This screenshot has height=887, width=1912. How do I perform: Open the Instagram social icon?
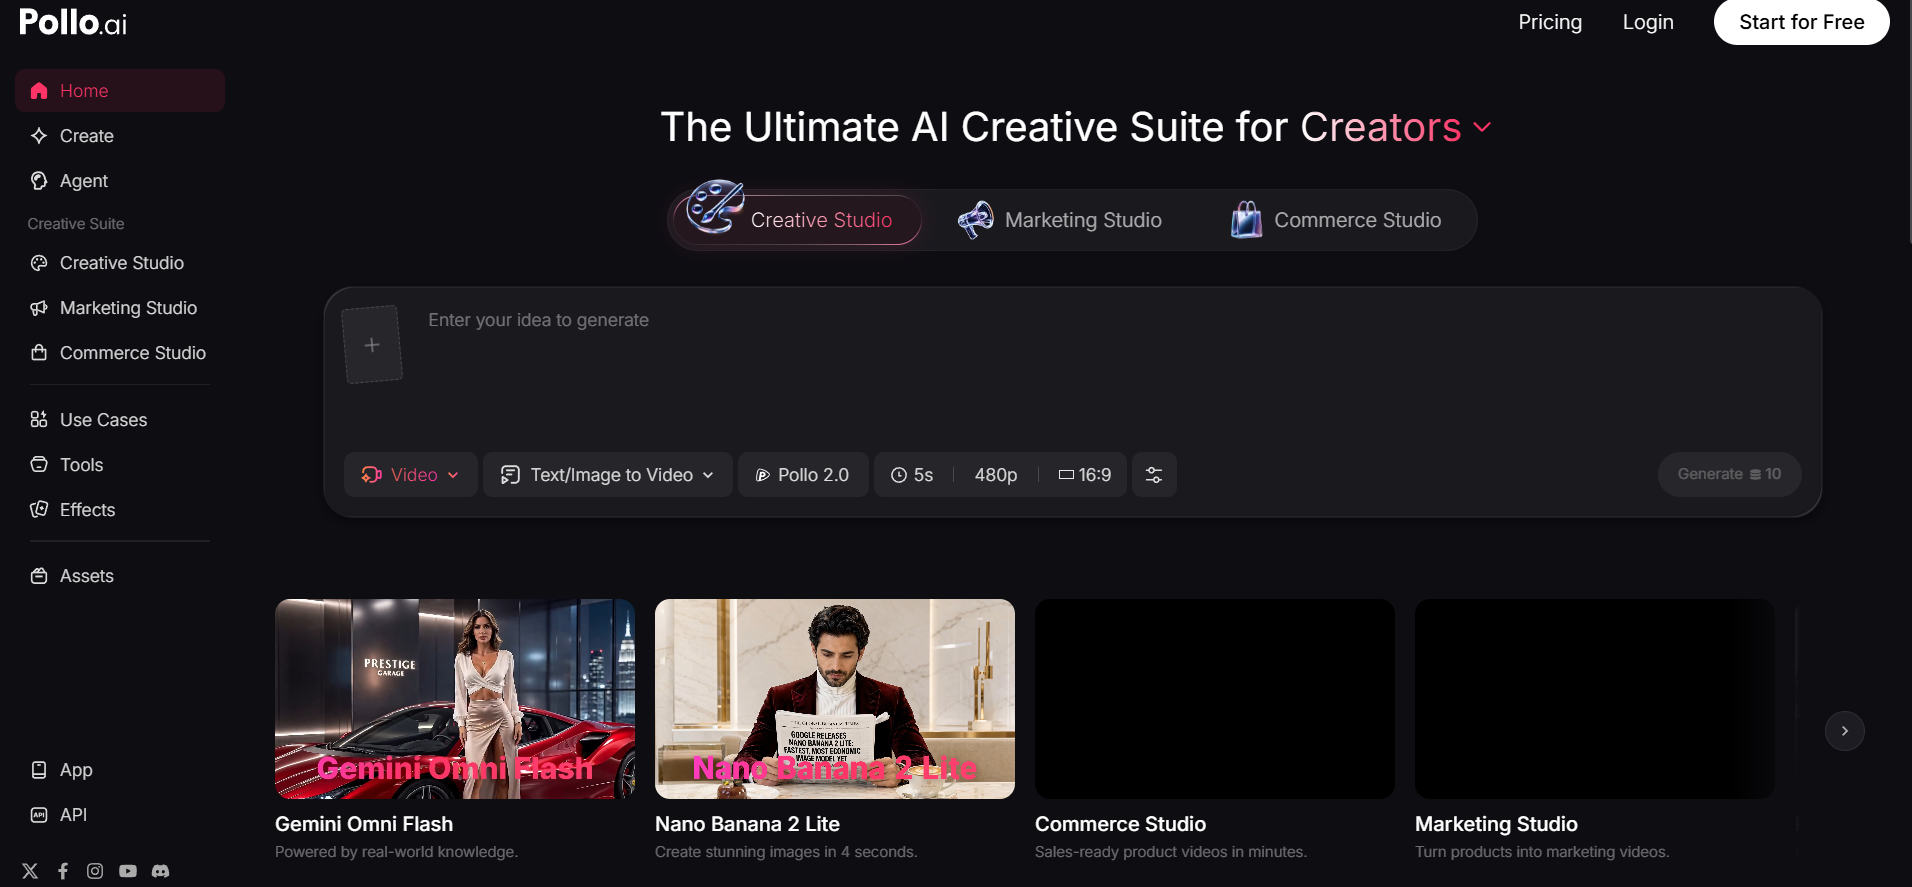point(95,871)
